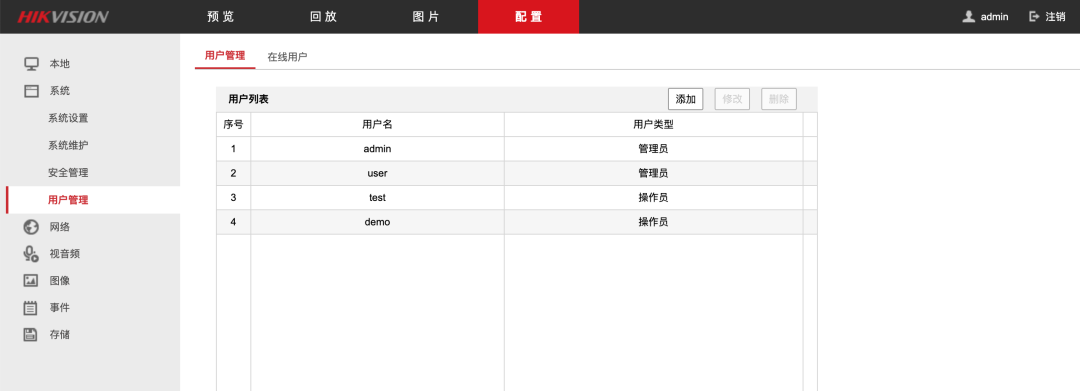This screenshot has width=1080, height=391.
Task: Select the user row named user
Action: pyautogui.click(x=517, y=173)
